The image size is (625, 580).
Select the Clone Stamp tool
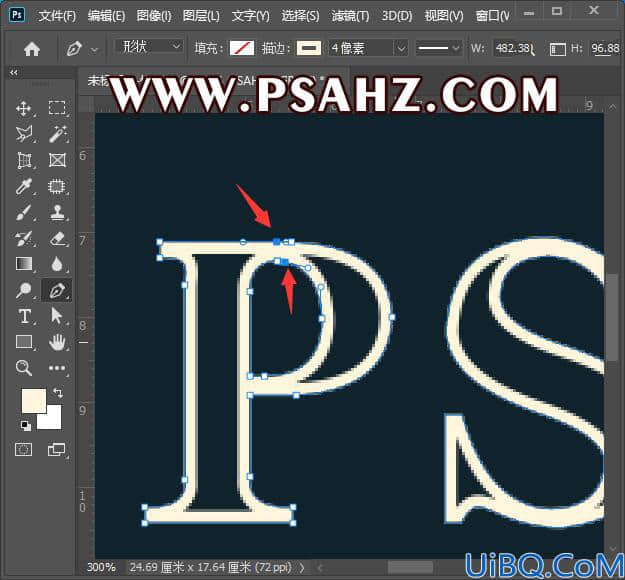pyautogui.click(x=57, y=212)
